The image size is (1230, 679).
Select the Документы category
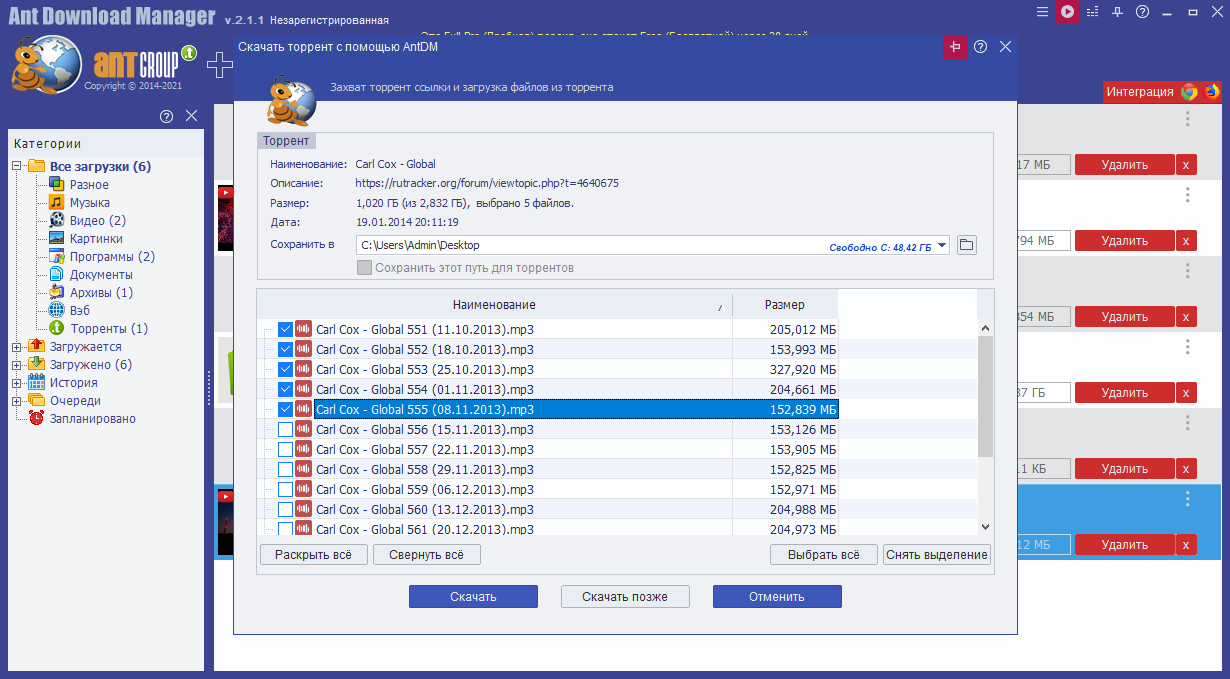[x=101, y=275]
